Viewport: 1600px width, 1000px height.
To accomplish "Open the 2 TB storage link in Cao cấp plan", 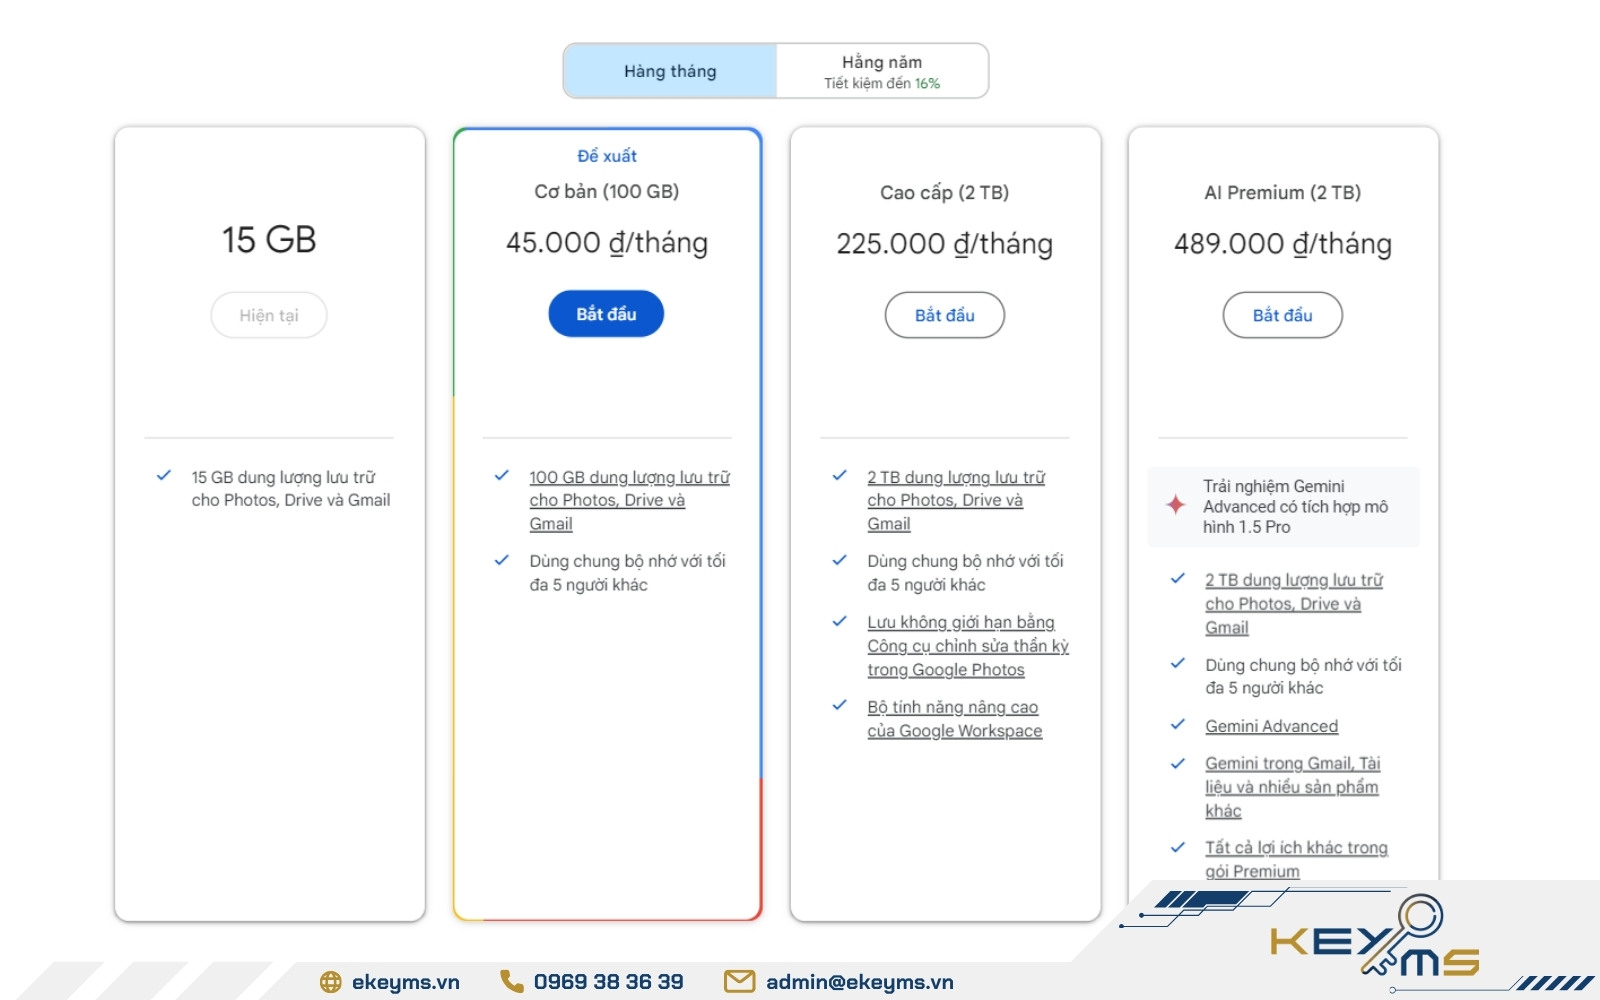I will pyautogui.click(x=956, y=500).
